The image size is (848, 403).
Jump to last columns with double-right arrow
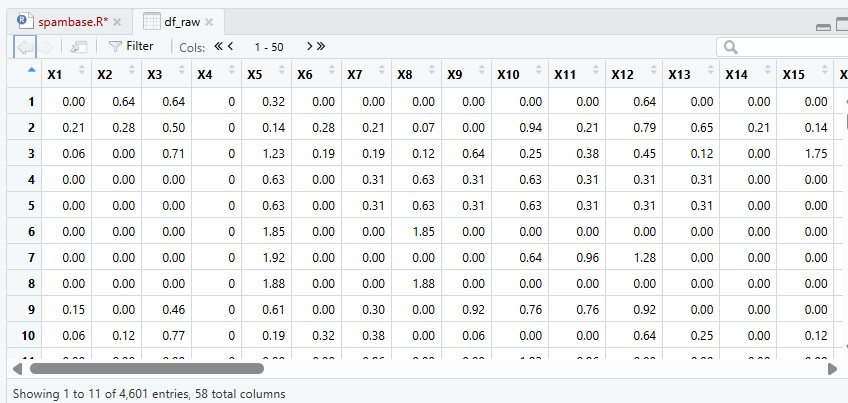coord(321,47)
